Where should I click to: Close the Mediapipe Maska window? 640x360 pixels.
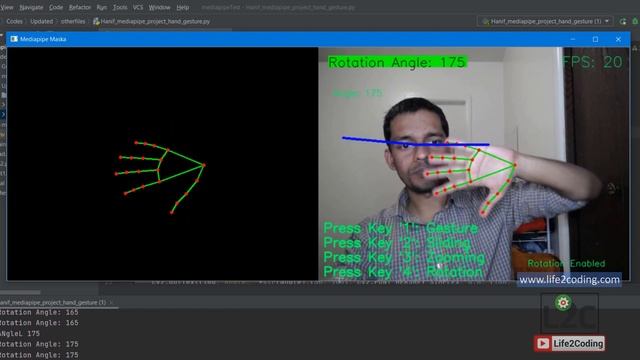click(618, 39)
